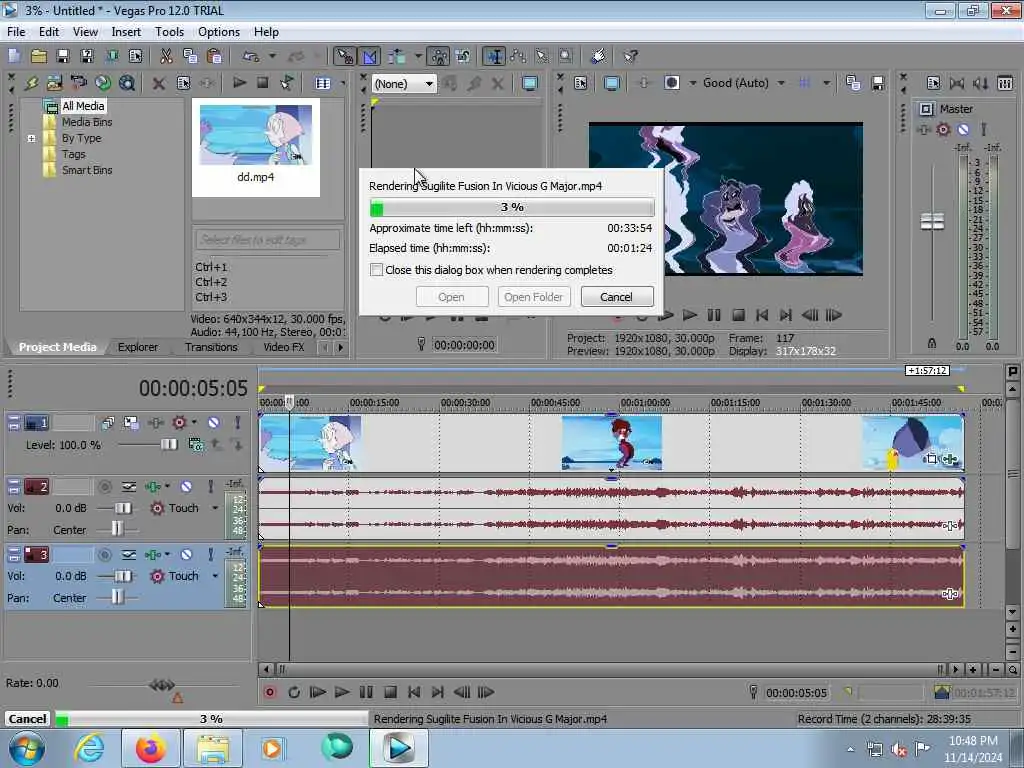Click Track FX icon on audio track 2
The image size is (1024, 768).
[152, 487]
